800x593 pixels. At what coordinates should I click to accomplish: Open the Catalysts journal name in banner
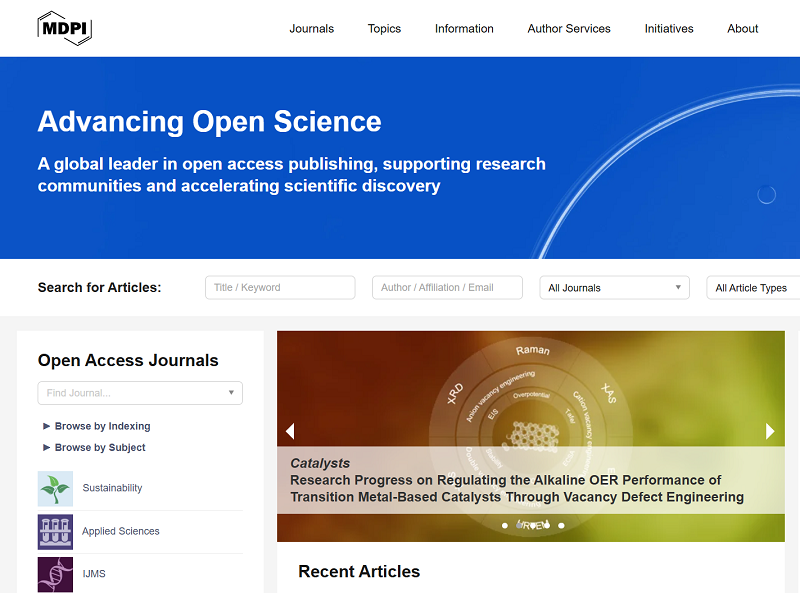pyautogui.click(x=320, y=463)
